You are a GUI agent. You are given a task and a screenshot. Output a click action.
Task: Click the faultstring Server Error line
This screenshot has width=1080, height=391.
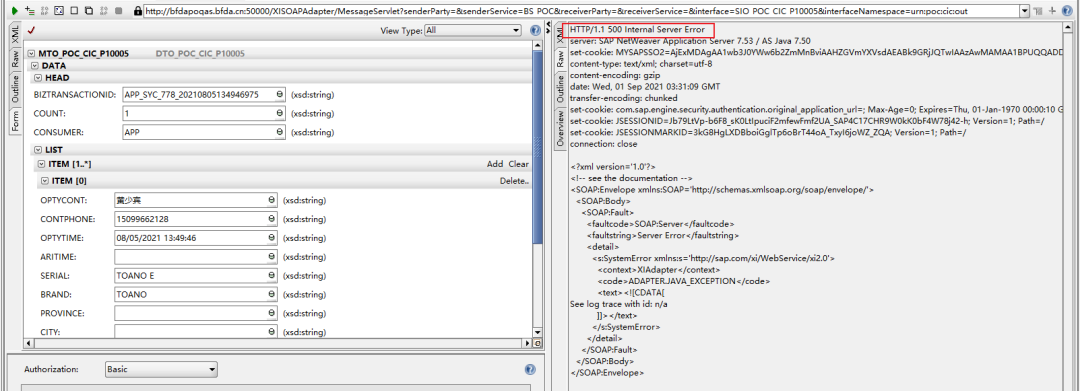pos(663,235)
